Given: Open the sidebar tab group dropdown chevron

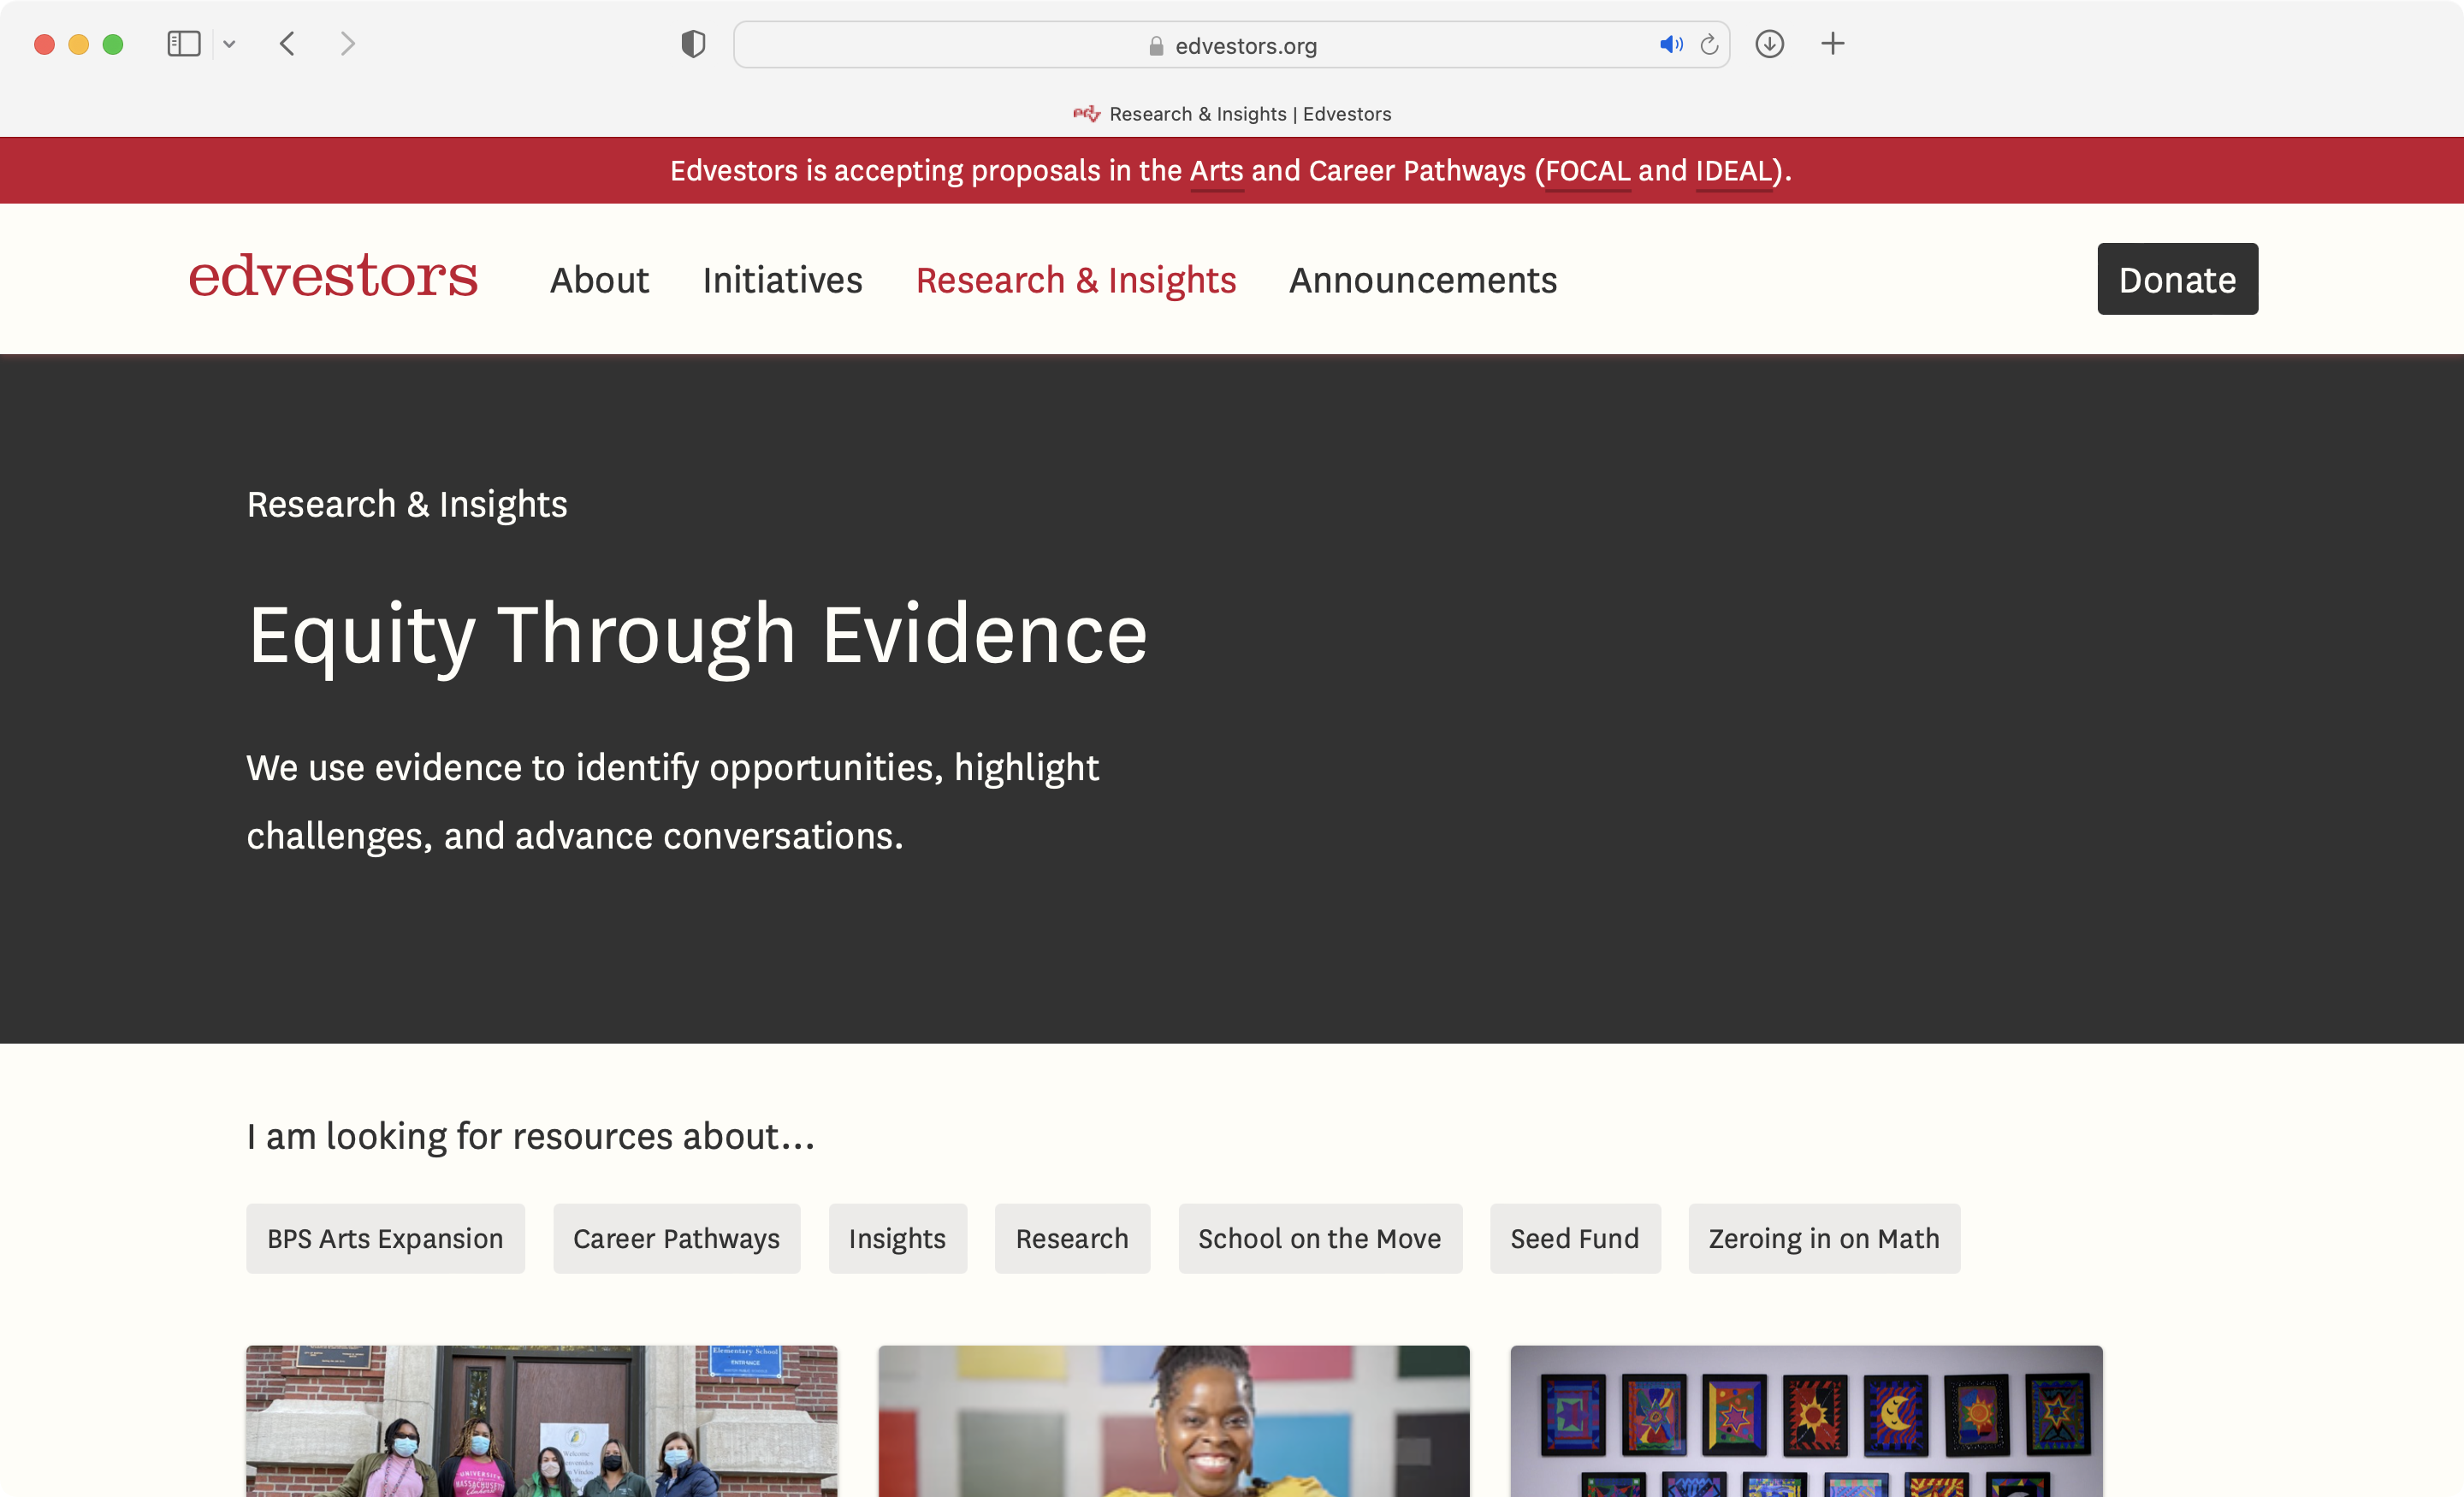Looking at the screenshot, I should click(x=229, y=44).
